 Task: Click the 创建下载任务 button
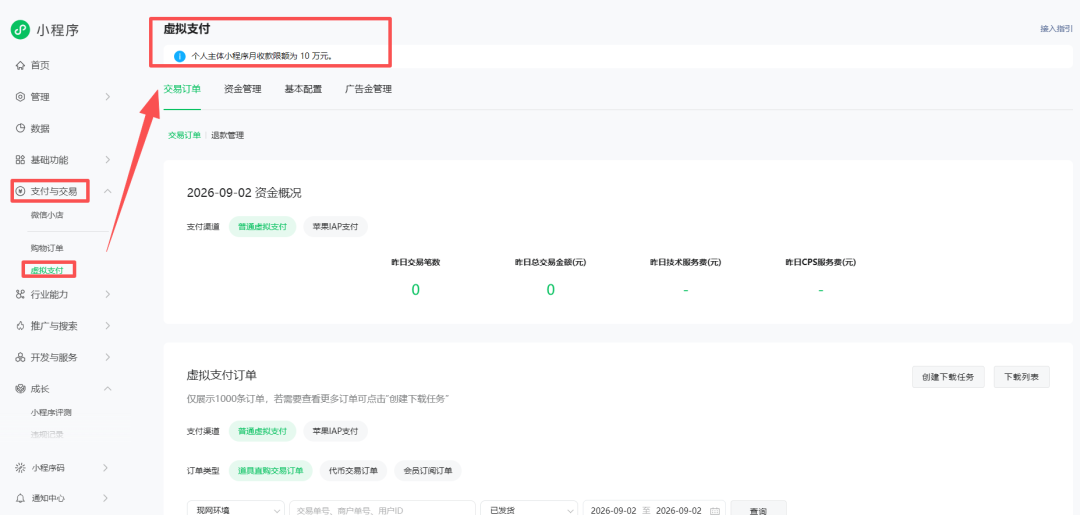pos(948,377)
